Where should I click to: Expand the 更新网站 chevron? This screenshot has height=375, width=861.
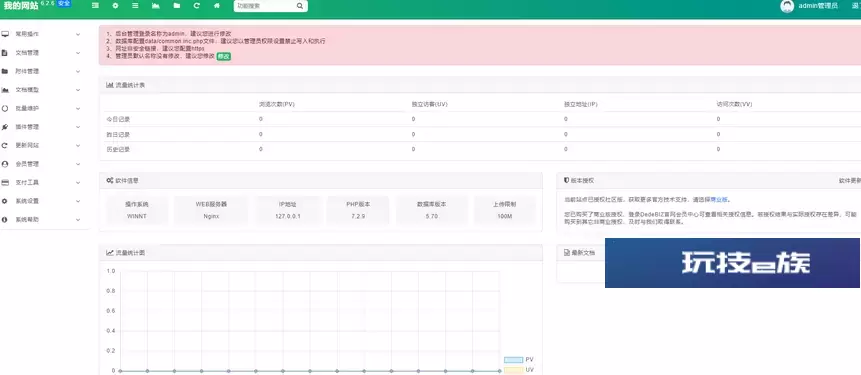pos(78,145)
